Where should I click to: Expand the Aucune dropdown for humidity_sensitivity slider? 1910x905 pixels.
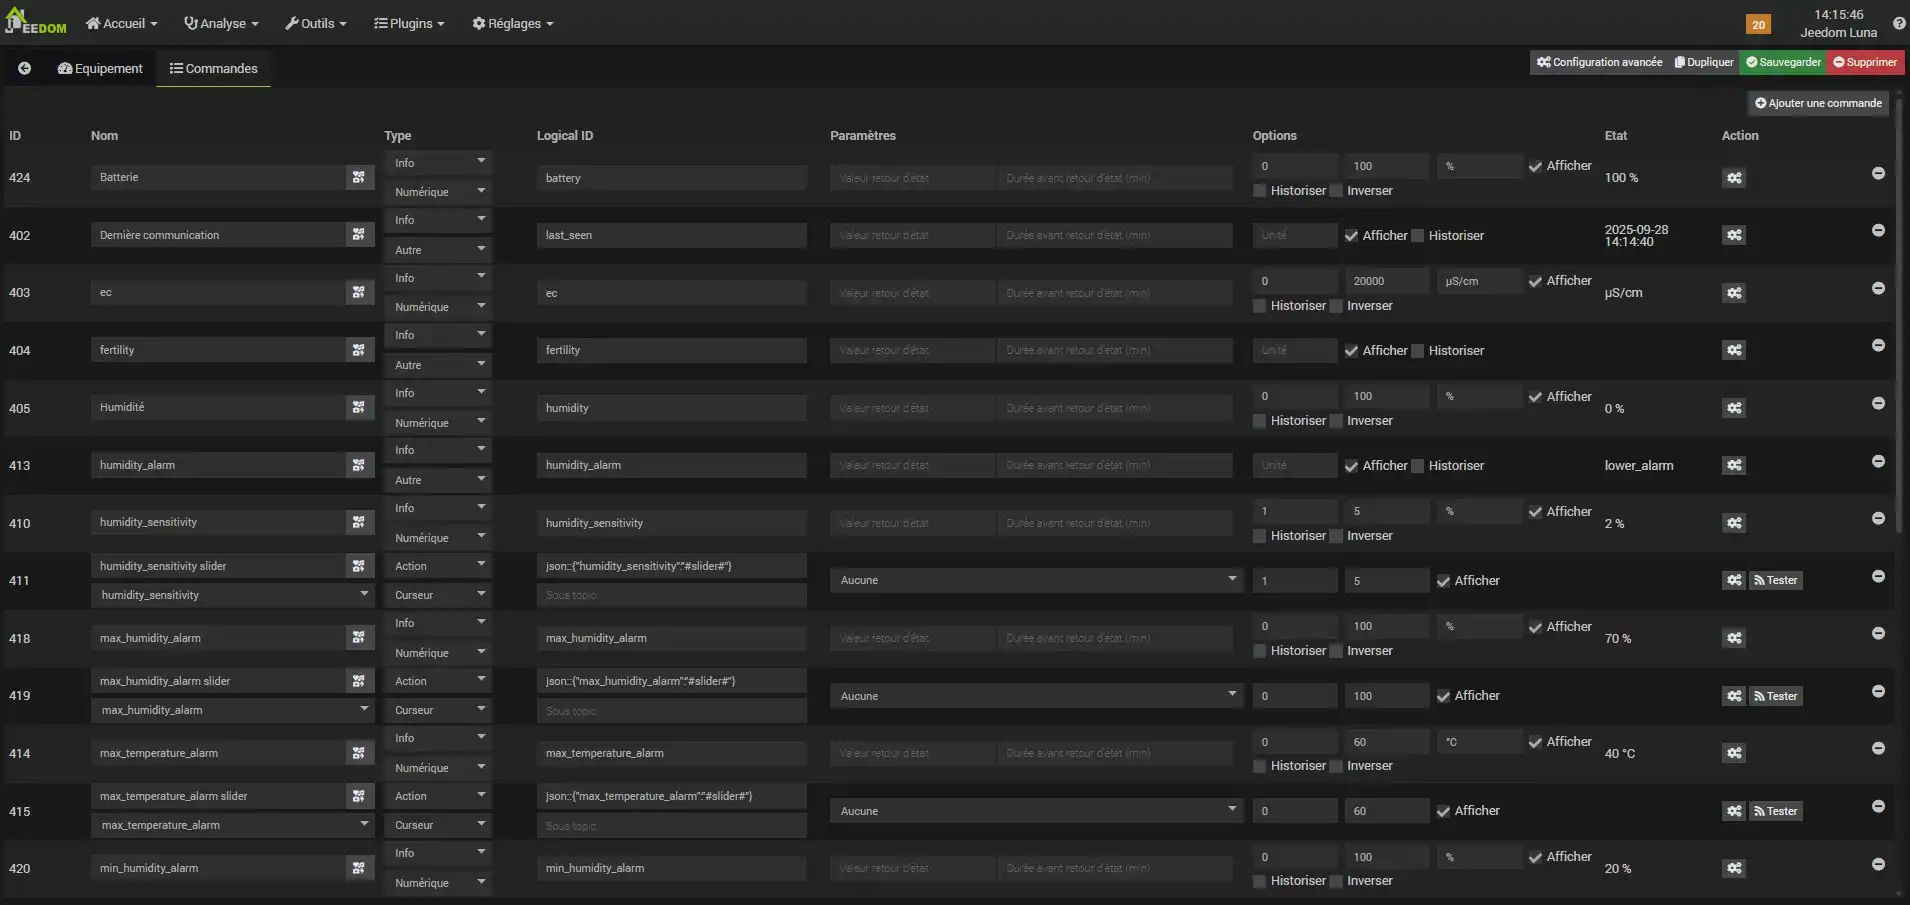tap(1035, 580)
